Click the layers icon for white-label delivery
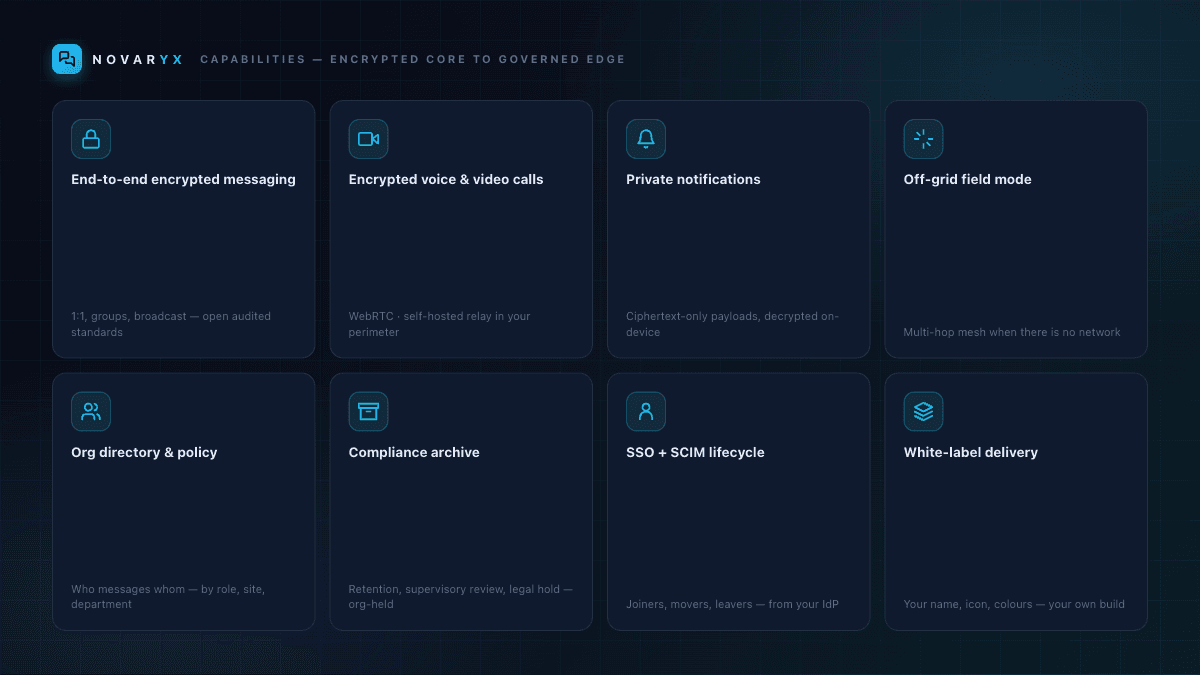 pyautogui.click(x=923, y=411)
